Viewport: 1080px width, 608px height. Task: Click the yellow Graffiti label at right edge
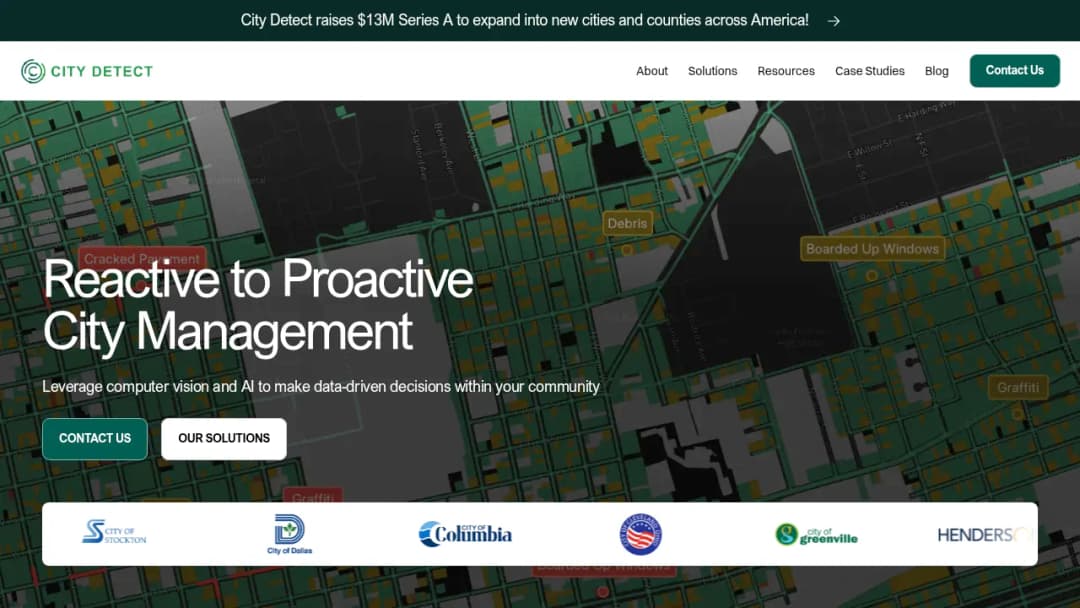[x=1018, y=387]
